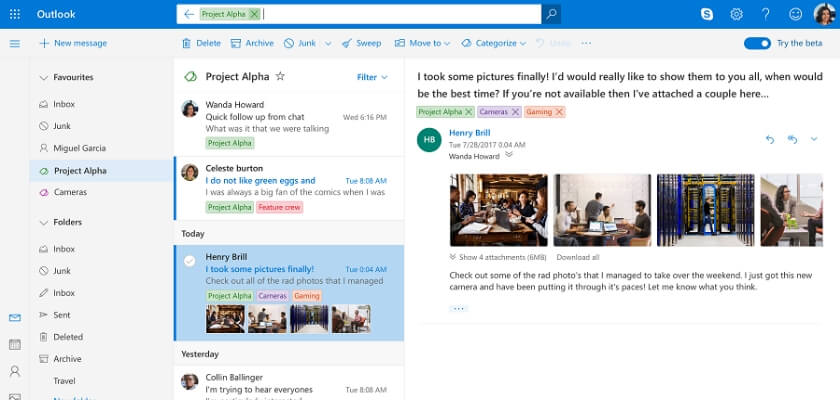
Task: Open the Categorize dropdown
Action: coord(493,43)
